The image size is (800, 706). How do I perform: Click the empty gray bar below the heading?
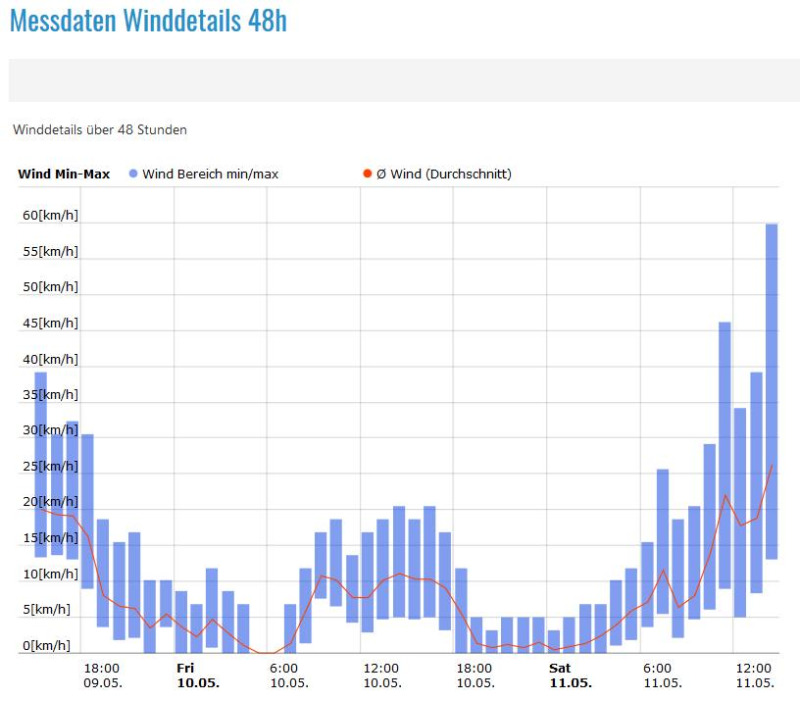pos(404,80)
